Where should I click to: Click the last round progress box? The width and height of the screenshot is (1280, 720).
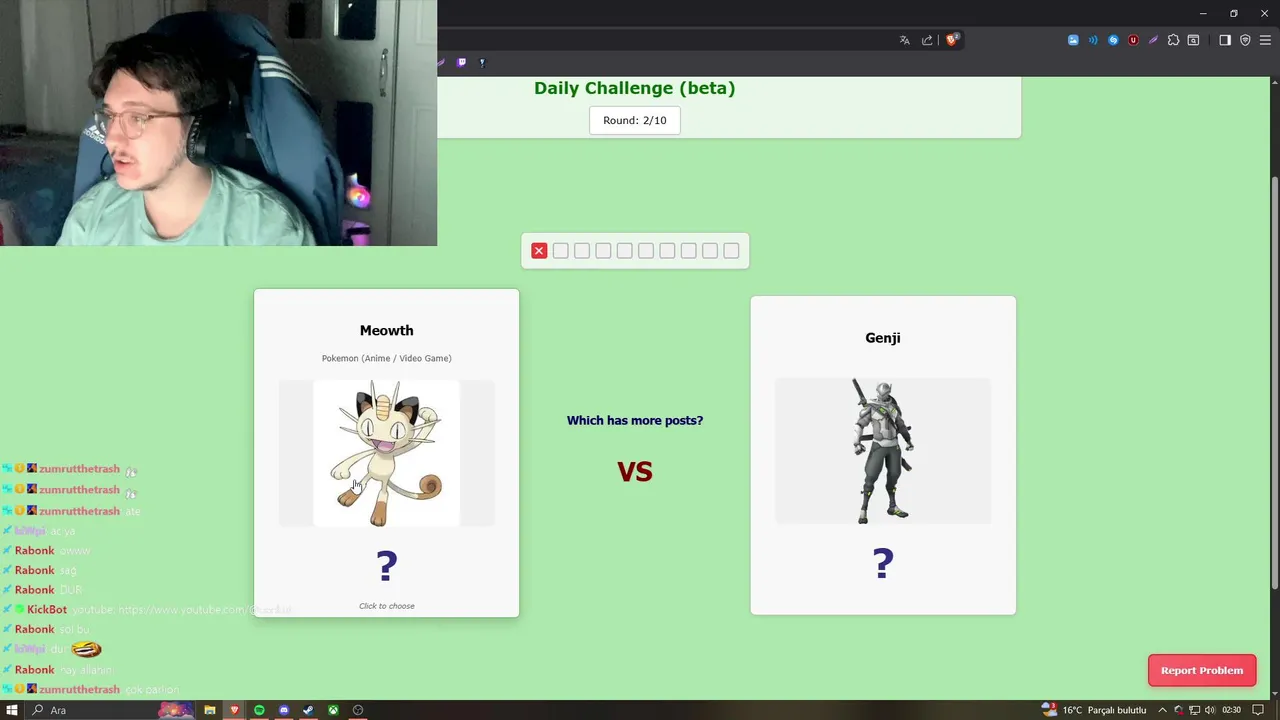(731, 251)
